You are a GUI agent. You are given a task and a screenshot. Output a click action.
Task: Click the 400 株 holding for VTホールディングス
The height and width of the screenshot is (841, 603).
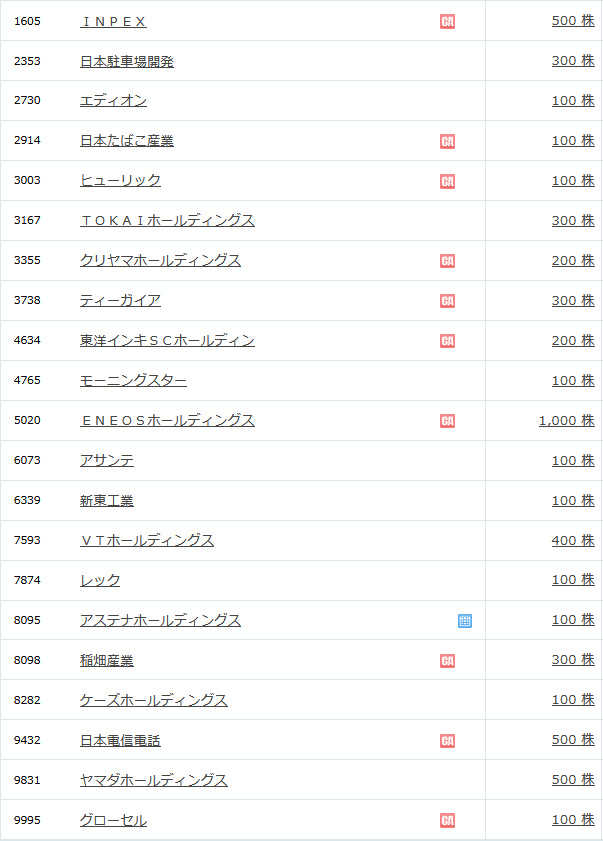[x=573, y=540]
